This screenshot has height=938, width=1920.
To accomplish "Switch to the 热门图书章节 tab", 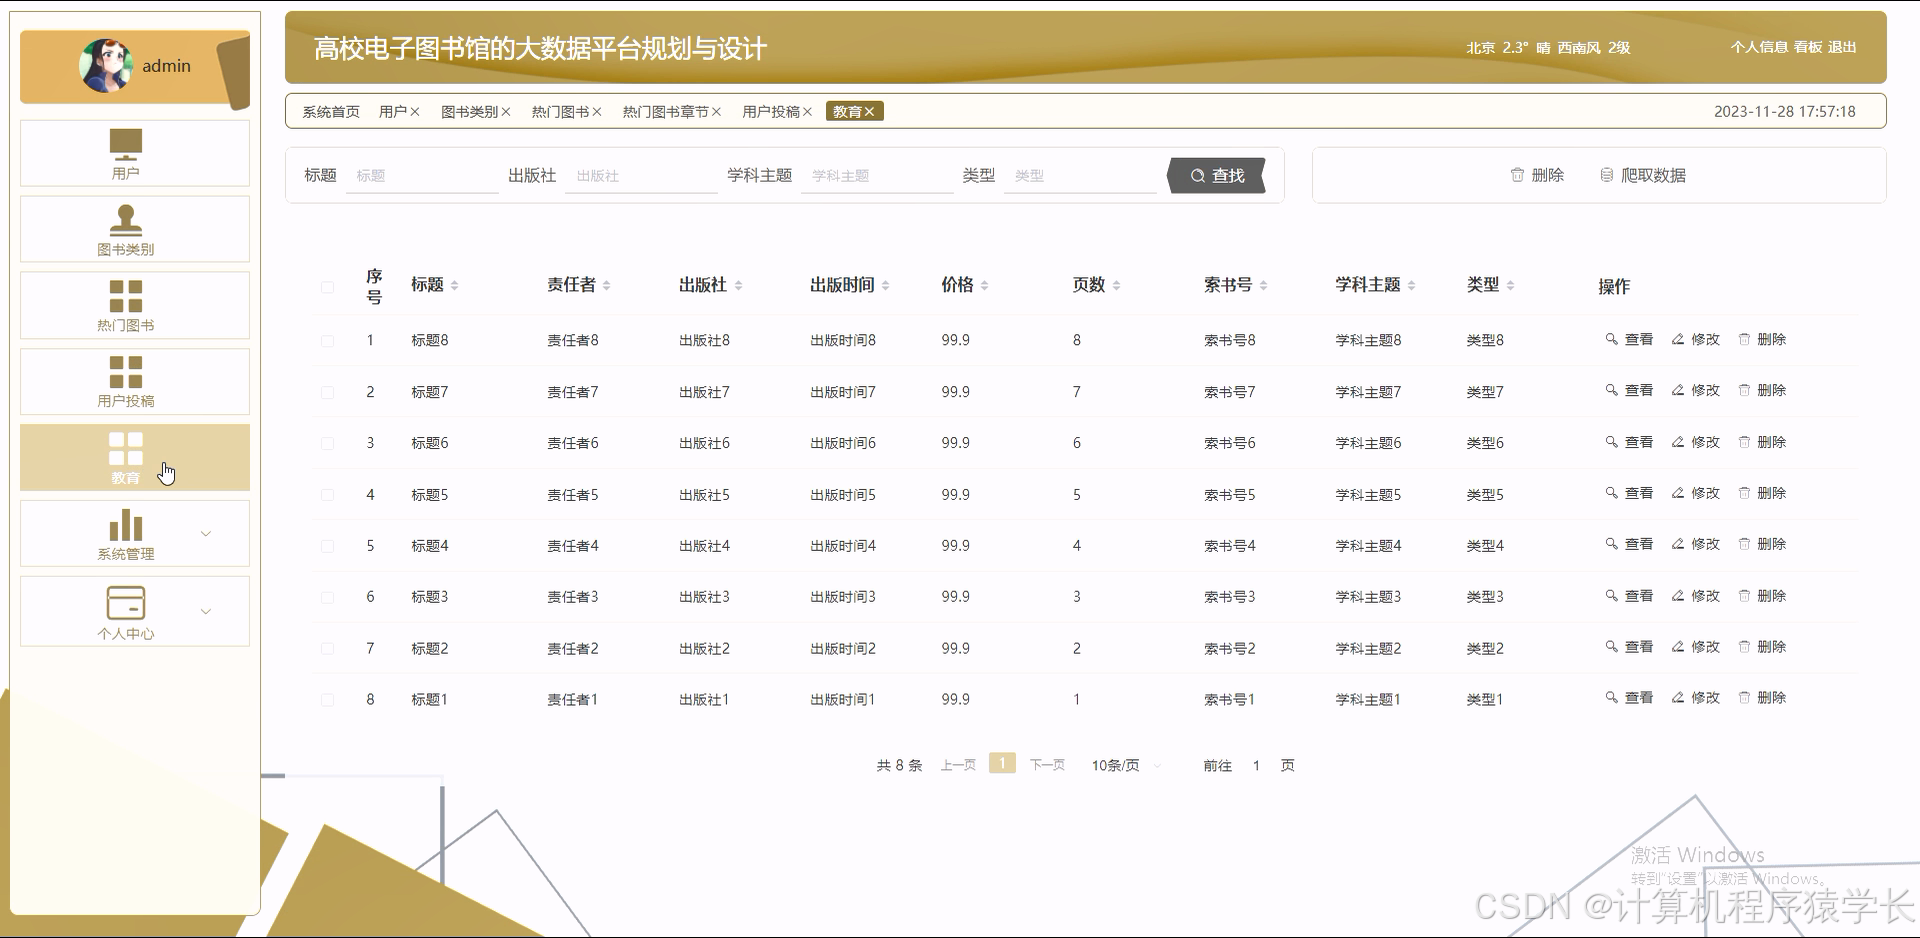I will (666, 112).
